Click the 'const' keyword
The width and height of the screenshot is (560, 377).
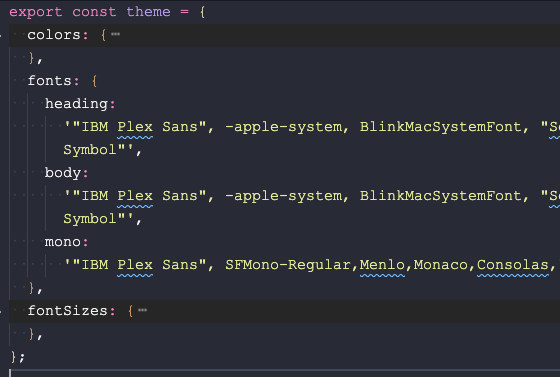tap(94, 12)
